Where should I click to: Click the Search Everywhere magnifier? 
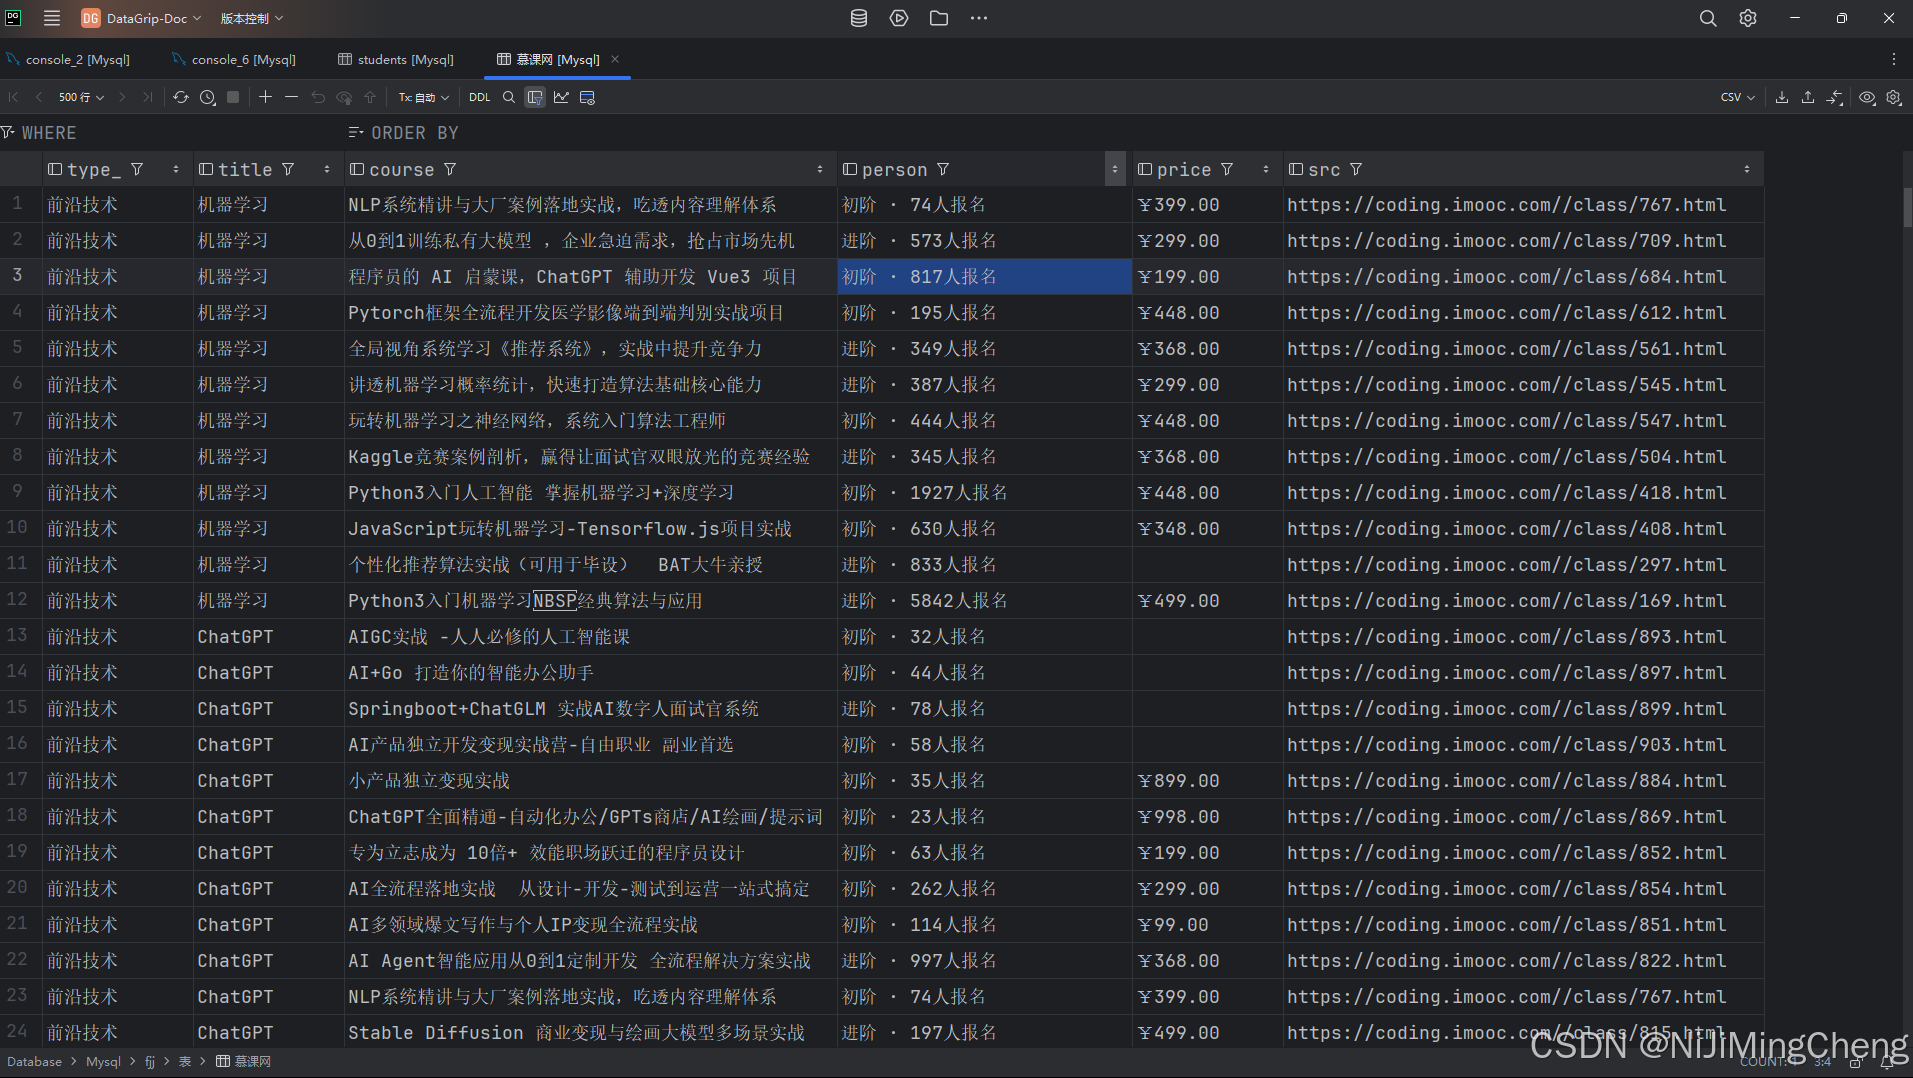(x=1708, y=18)
